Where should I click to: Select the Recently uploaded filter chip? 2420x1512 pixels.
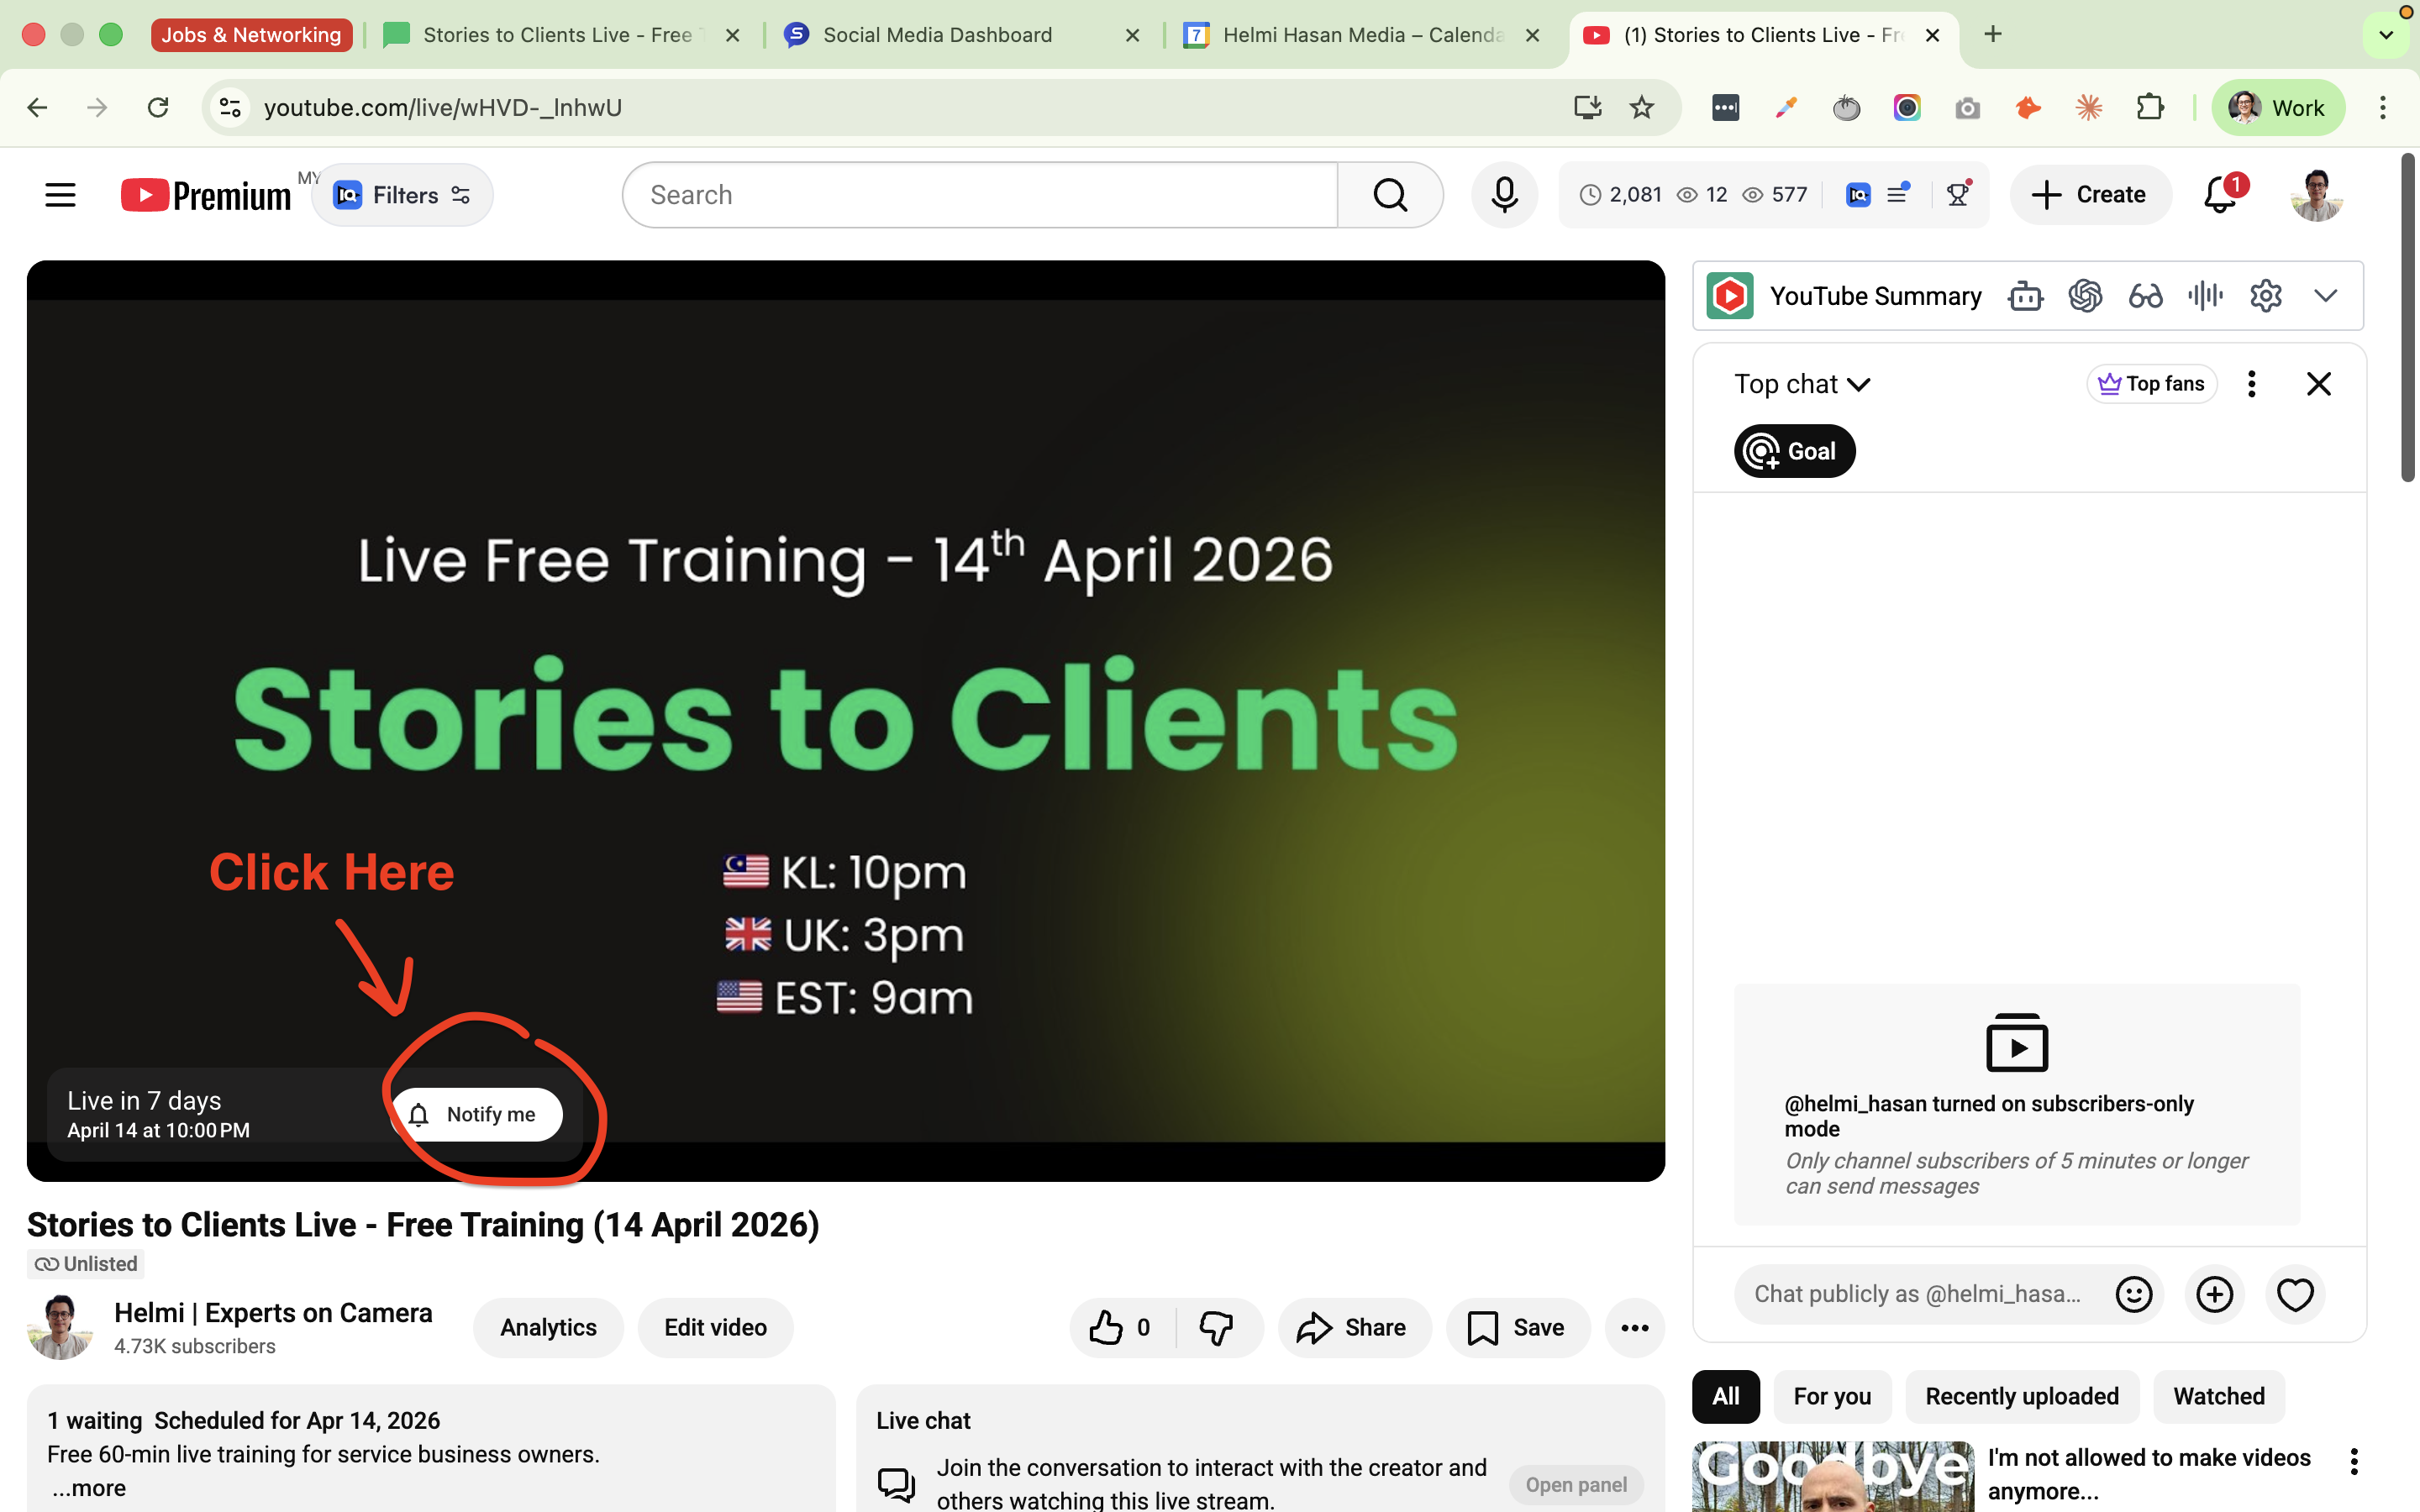[x=2022, y=1396]
